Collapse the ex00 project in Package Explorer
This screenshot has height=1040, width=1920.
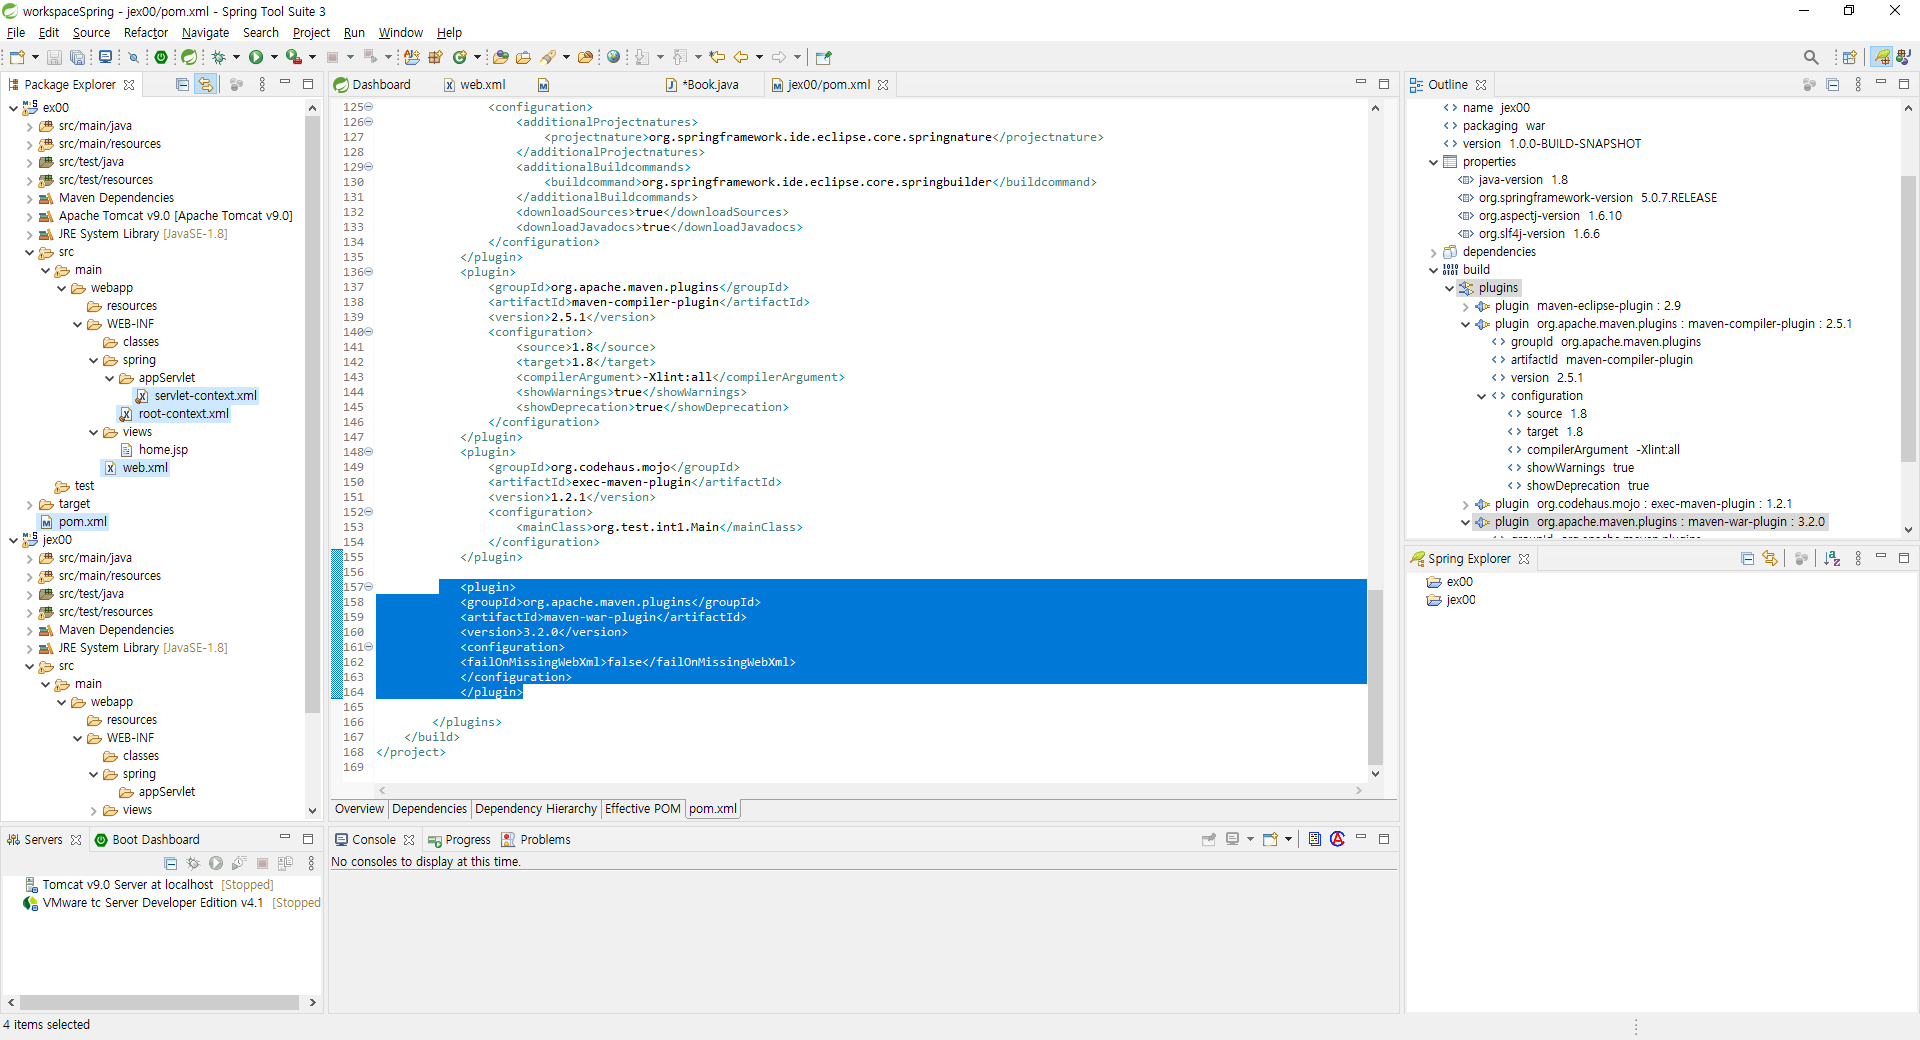click(13, 108)
